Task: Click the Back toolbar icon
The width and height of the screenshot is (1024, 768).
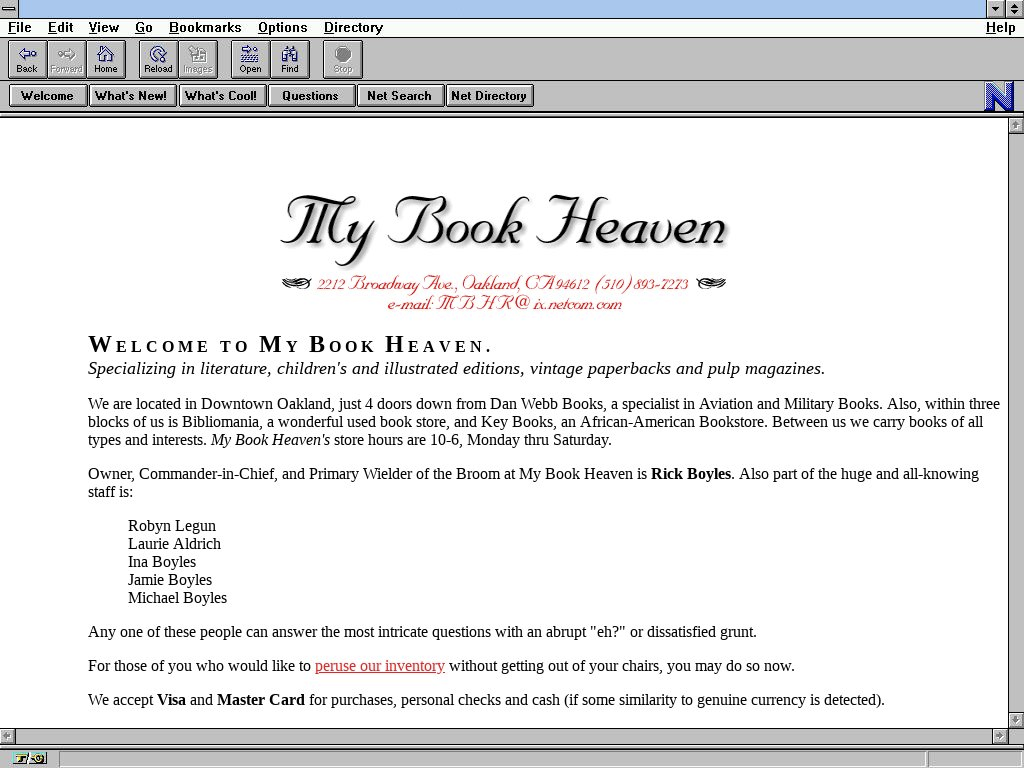Action: pyautogui.click(x=27, y=59)
